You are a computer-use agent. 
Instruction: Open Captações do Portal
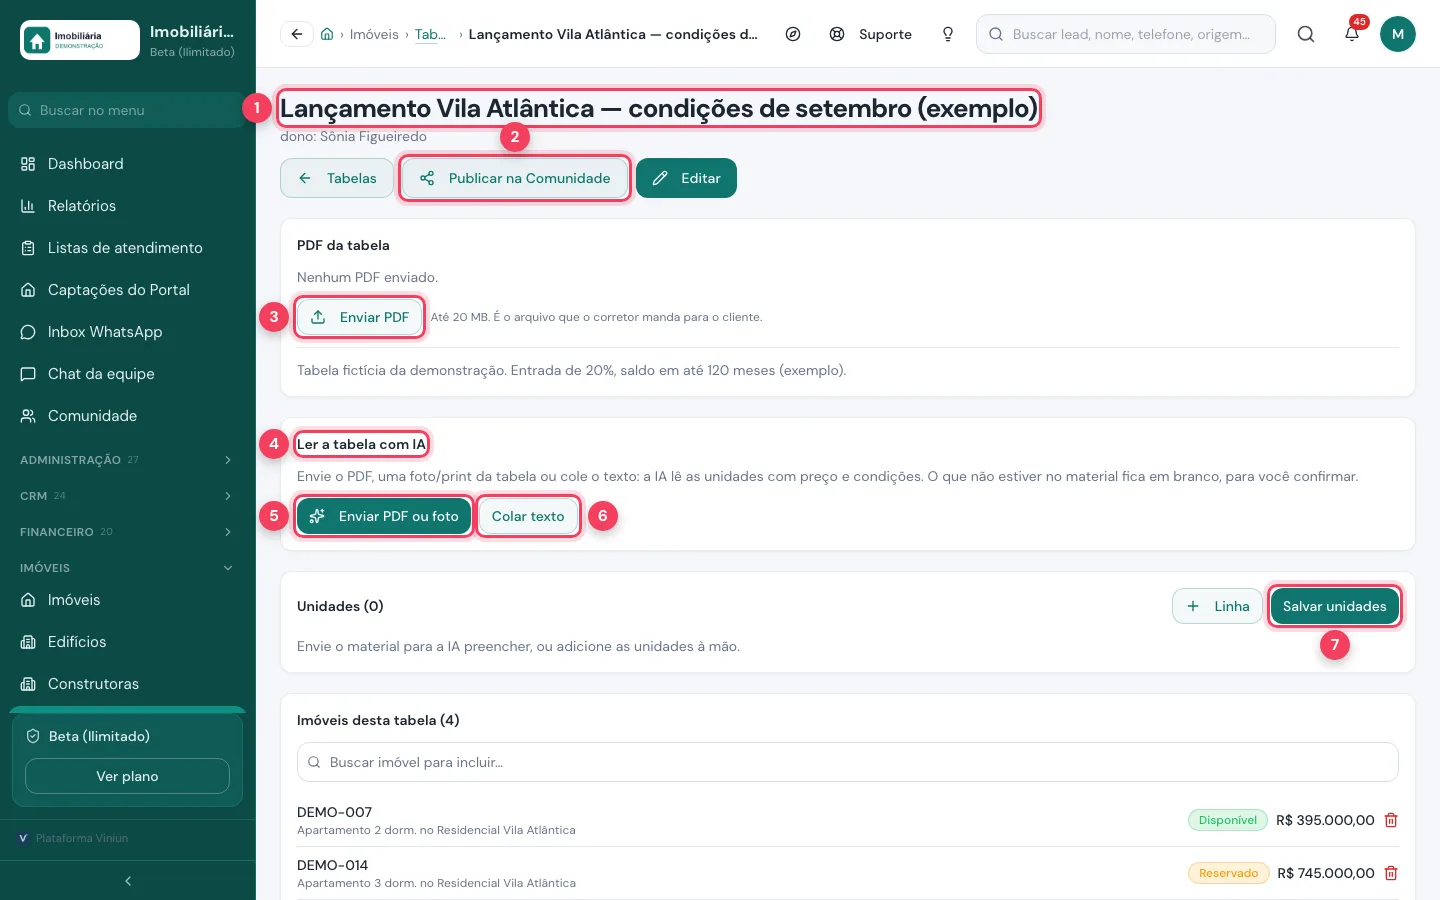tap(128, 290)
